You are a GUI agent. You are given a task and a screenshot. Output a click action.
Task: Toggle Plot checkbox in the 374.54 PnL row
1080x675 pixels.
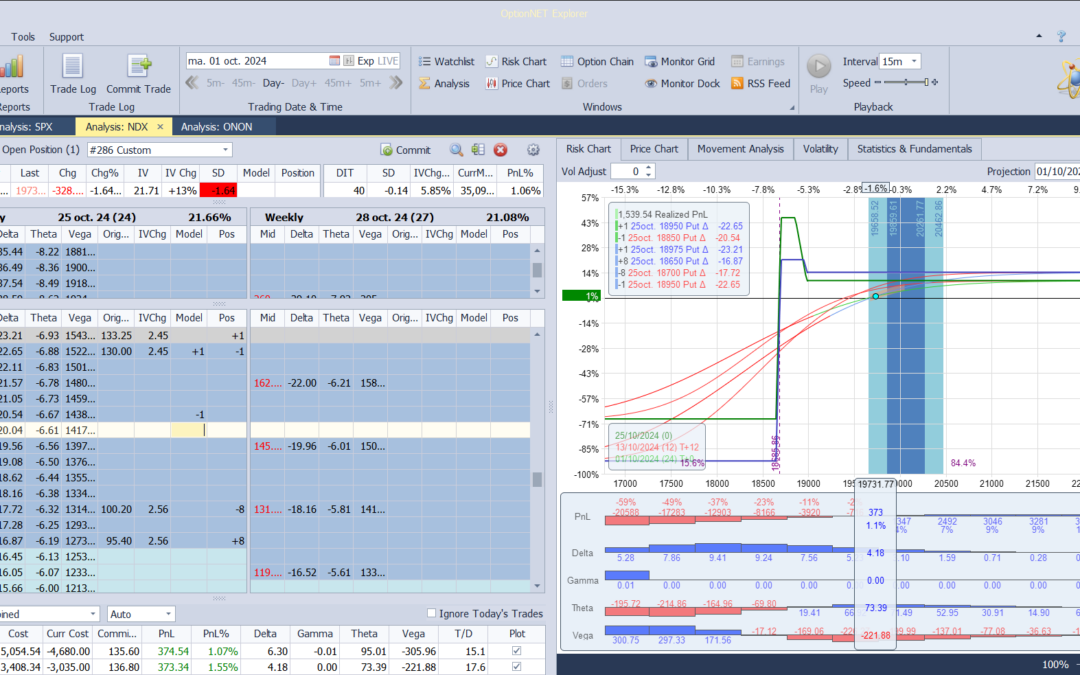pos(517,651)
